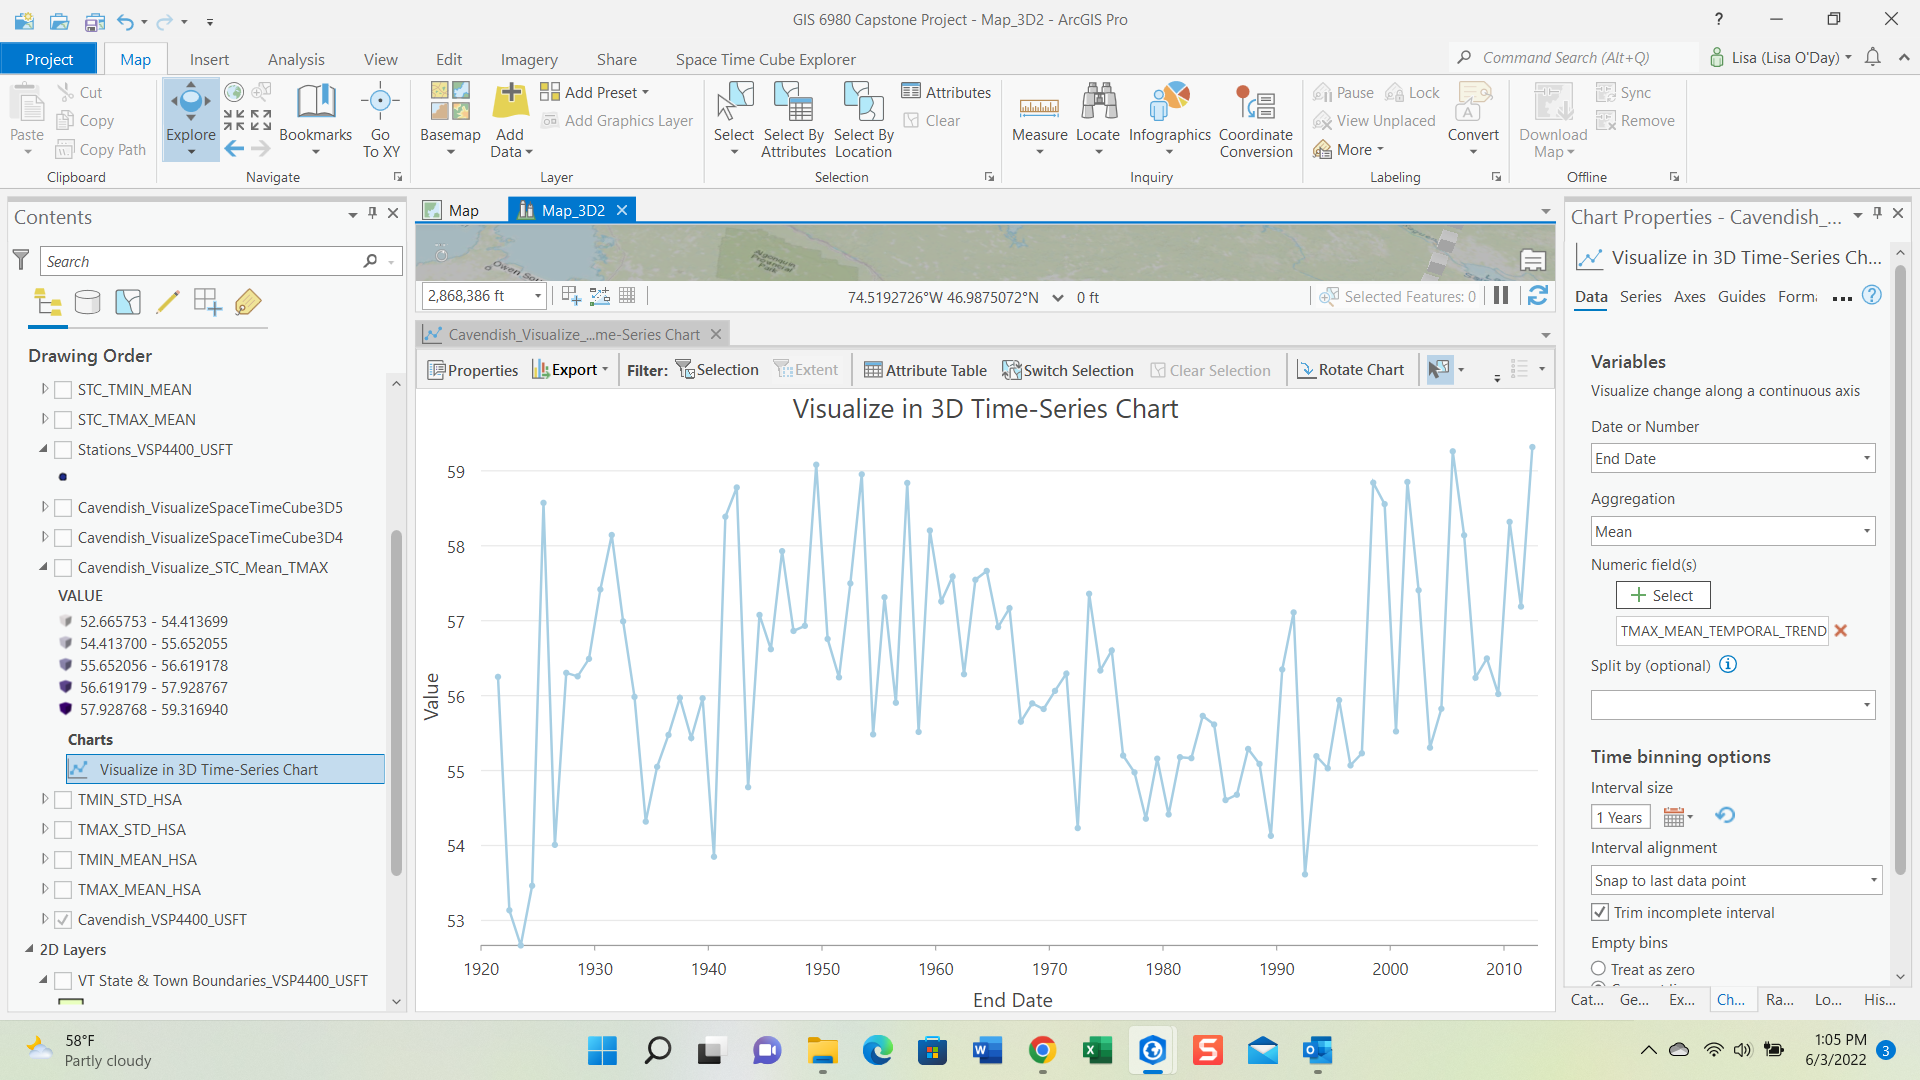Click the Add Data icon
The height and width of the screenshot is (1080, 1920).
point(510,104)
